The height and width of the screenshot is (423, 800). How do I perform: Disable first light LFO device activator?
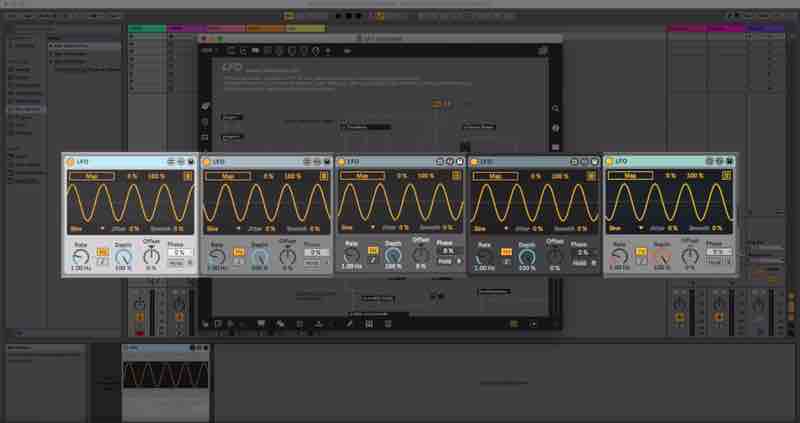tap(70, 162)
